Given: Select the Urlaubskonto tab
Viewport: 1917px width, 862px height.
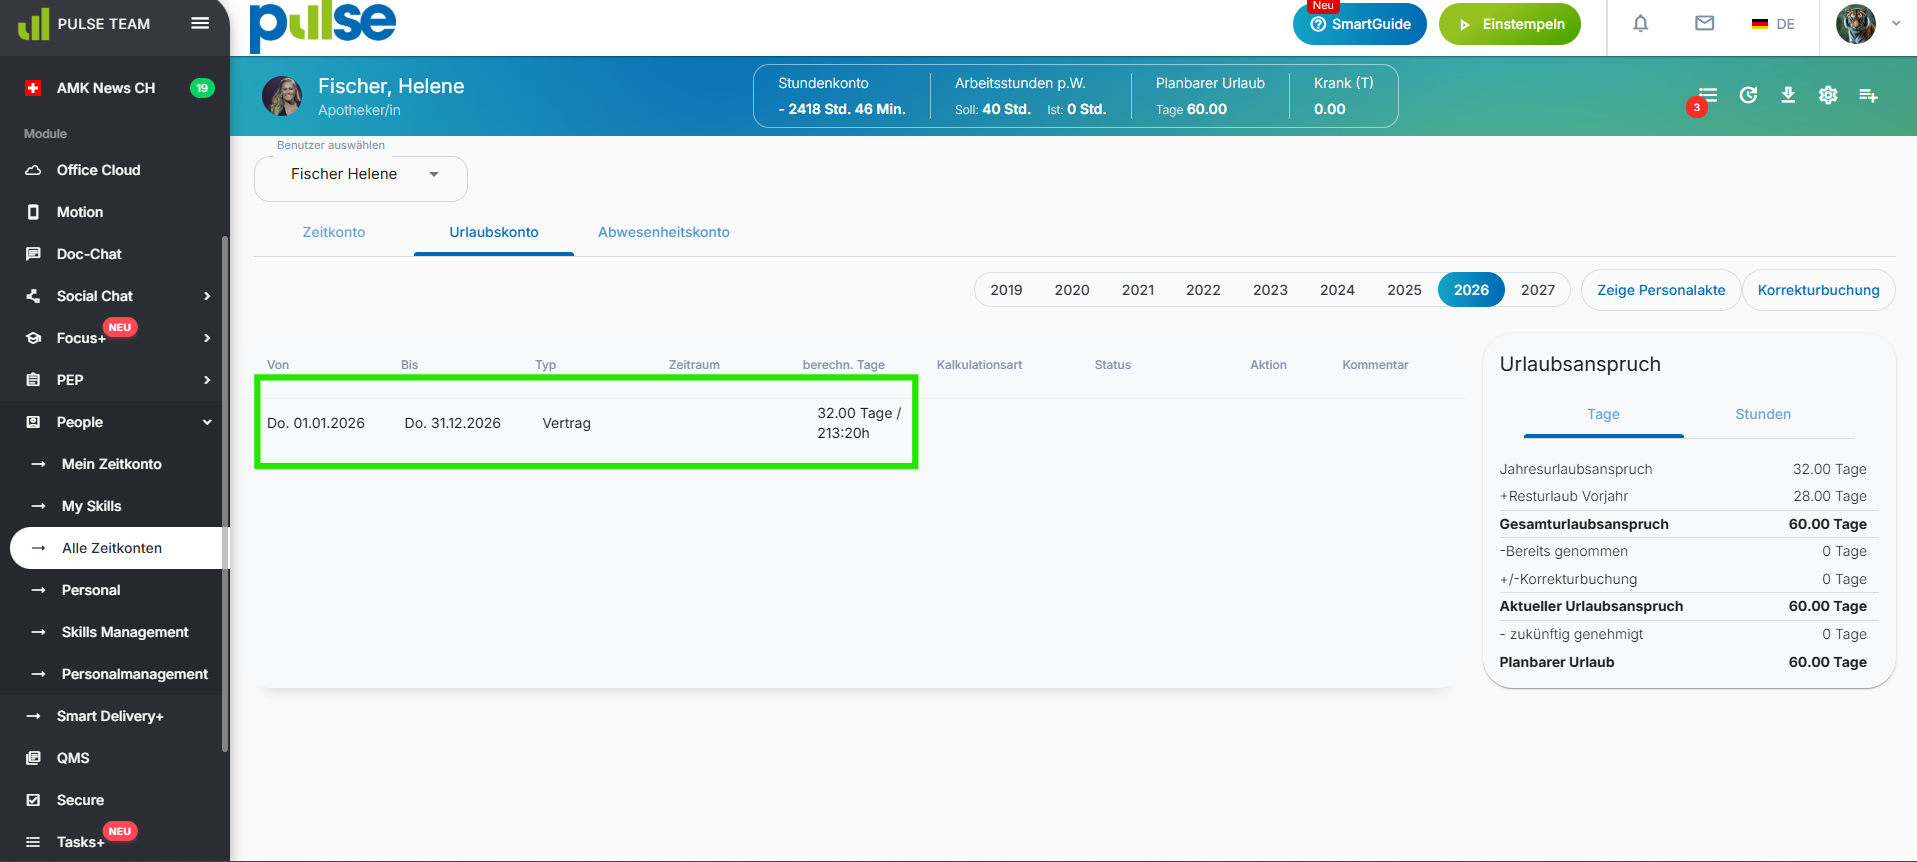Looking at the screenshot, I should pos(494,232).
